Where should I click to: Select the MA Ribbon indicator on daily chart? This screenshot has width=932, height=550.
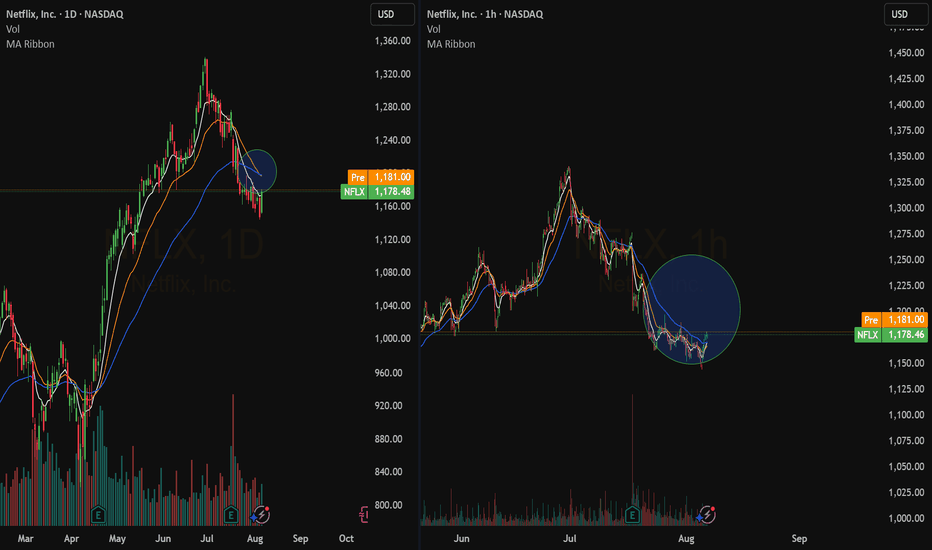pos(30,44)
